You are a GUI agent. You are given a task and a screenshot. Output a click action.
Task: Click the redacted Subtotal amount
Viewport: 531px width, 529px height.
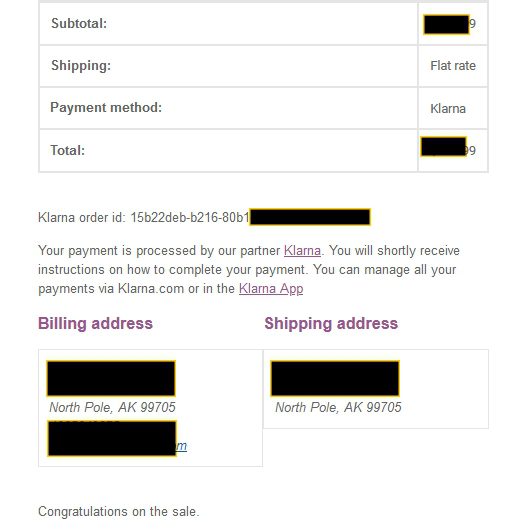pos(446,24)
